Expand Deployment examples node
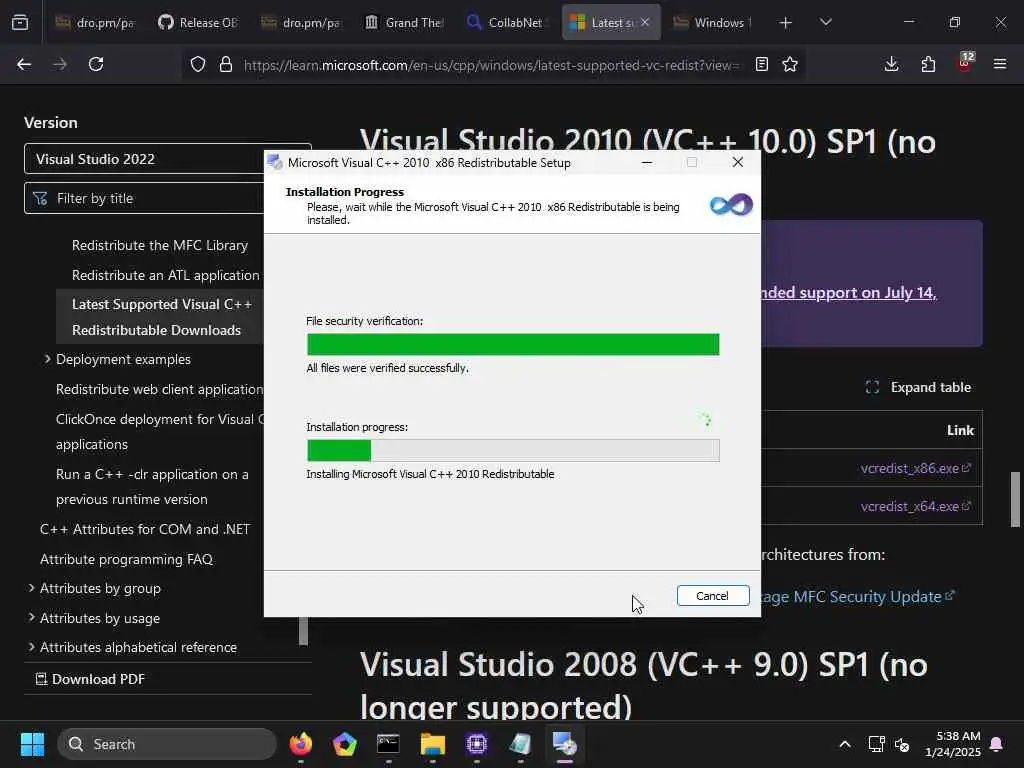Image resolution: width=1024 pixels, height=768 pixels. [x=47, y=359]
